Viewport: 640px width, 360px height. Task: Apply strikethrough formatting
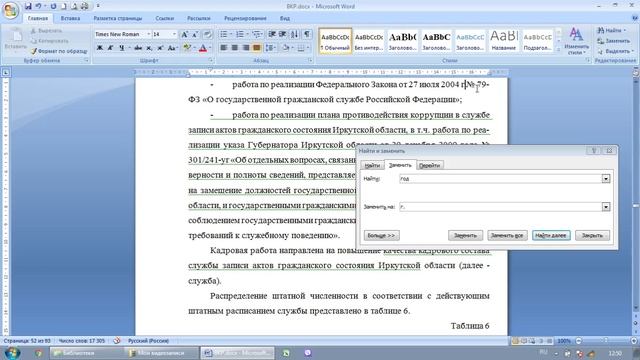tap(138, 48)
